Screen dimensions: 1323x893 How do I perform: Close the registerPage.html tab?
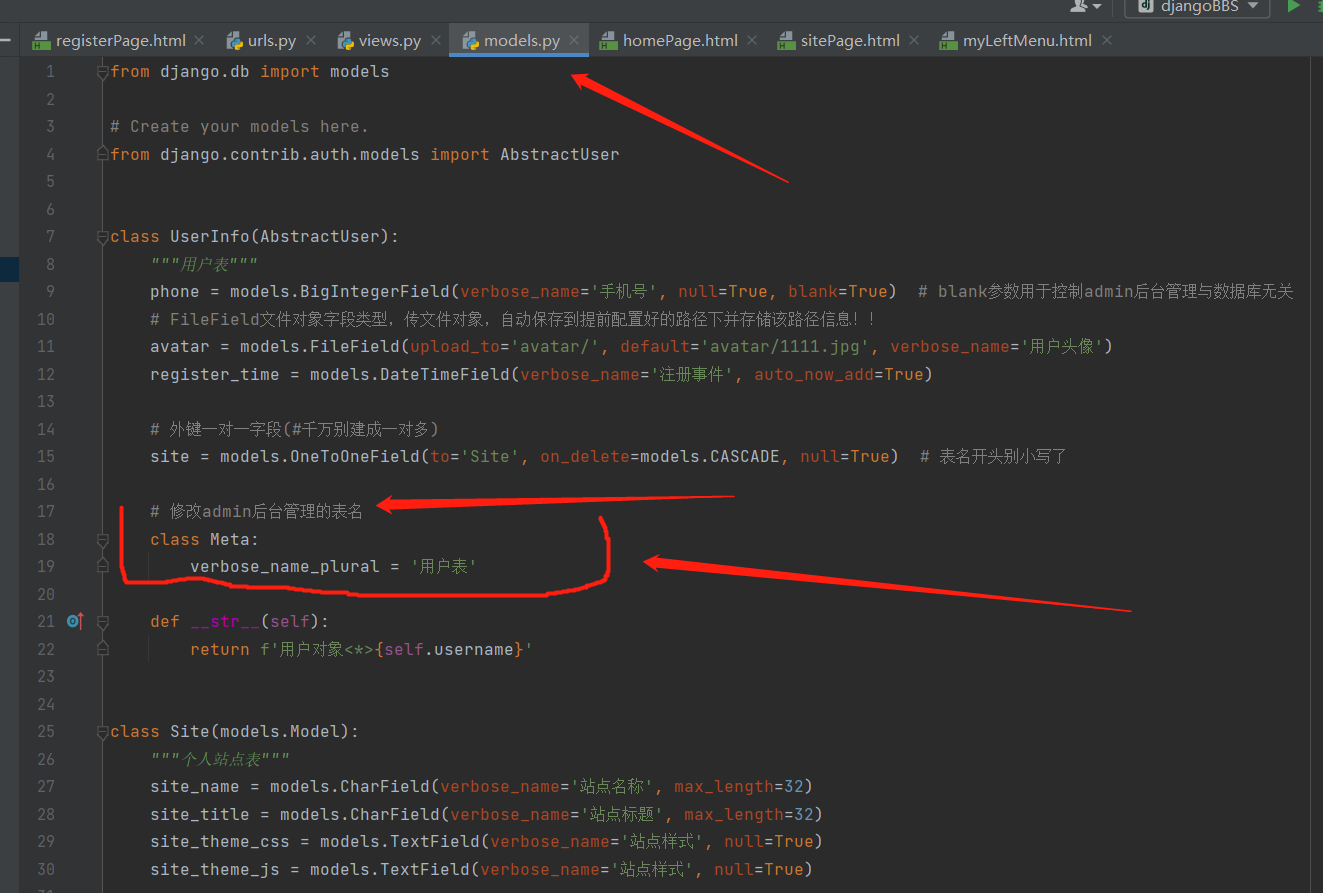pyautogui.click(x=199, y=41)
